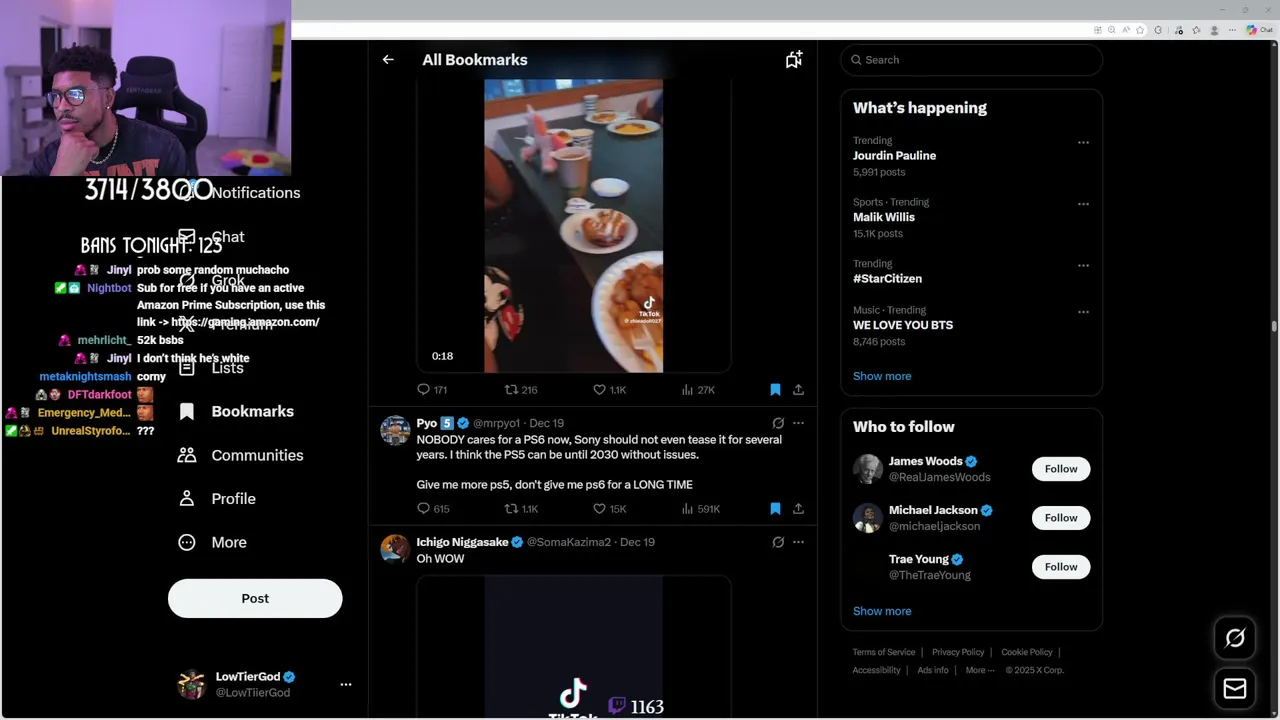The image size is (1280, 720).
Task: Open Grok icon on Pyo's post
Action: click(x=778, y=423)
